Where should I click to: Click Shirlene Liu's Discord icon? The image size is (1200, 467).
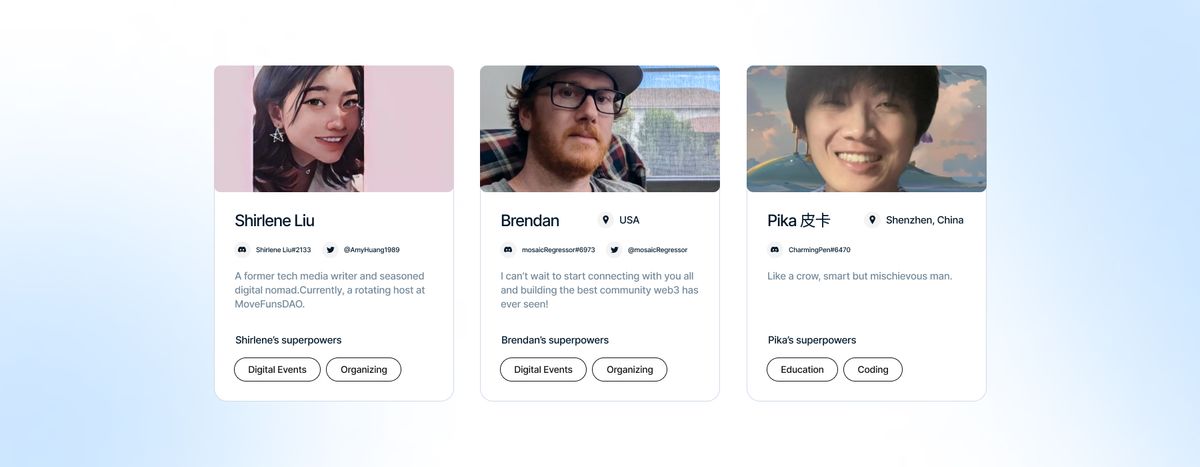pyautogui.click(x=242, y=250)
